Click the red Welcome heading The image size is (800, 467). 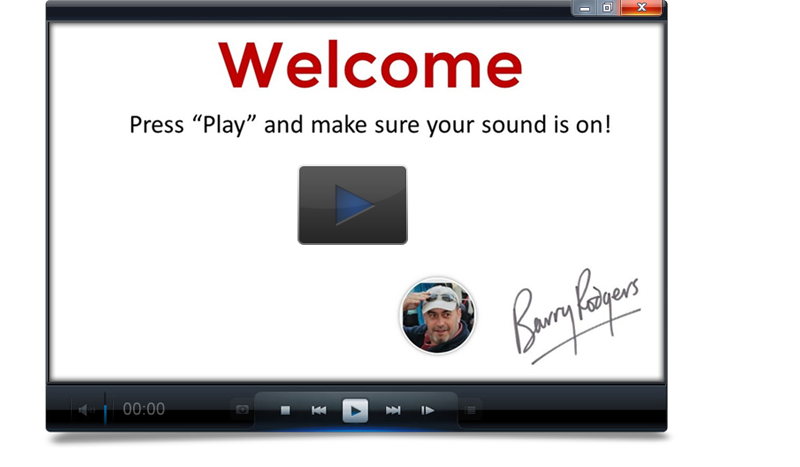coord(370,65)
